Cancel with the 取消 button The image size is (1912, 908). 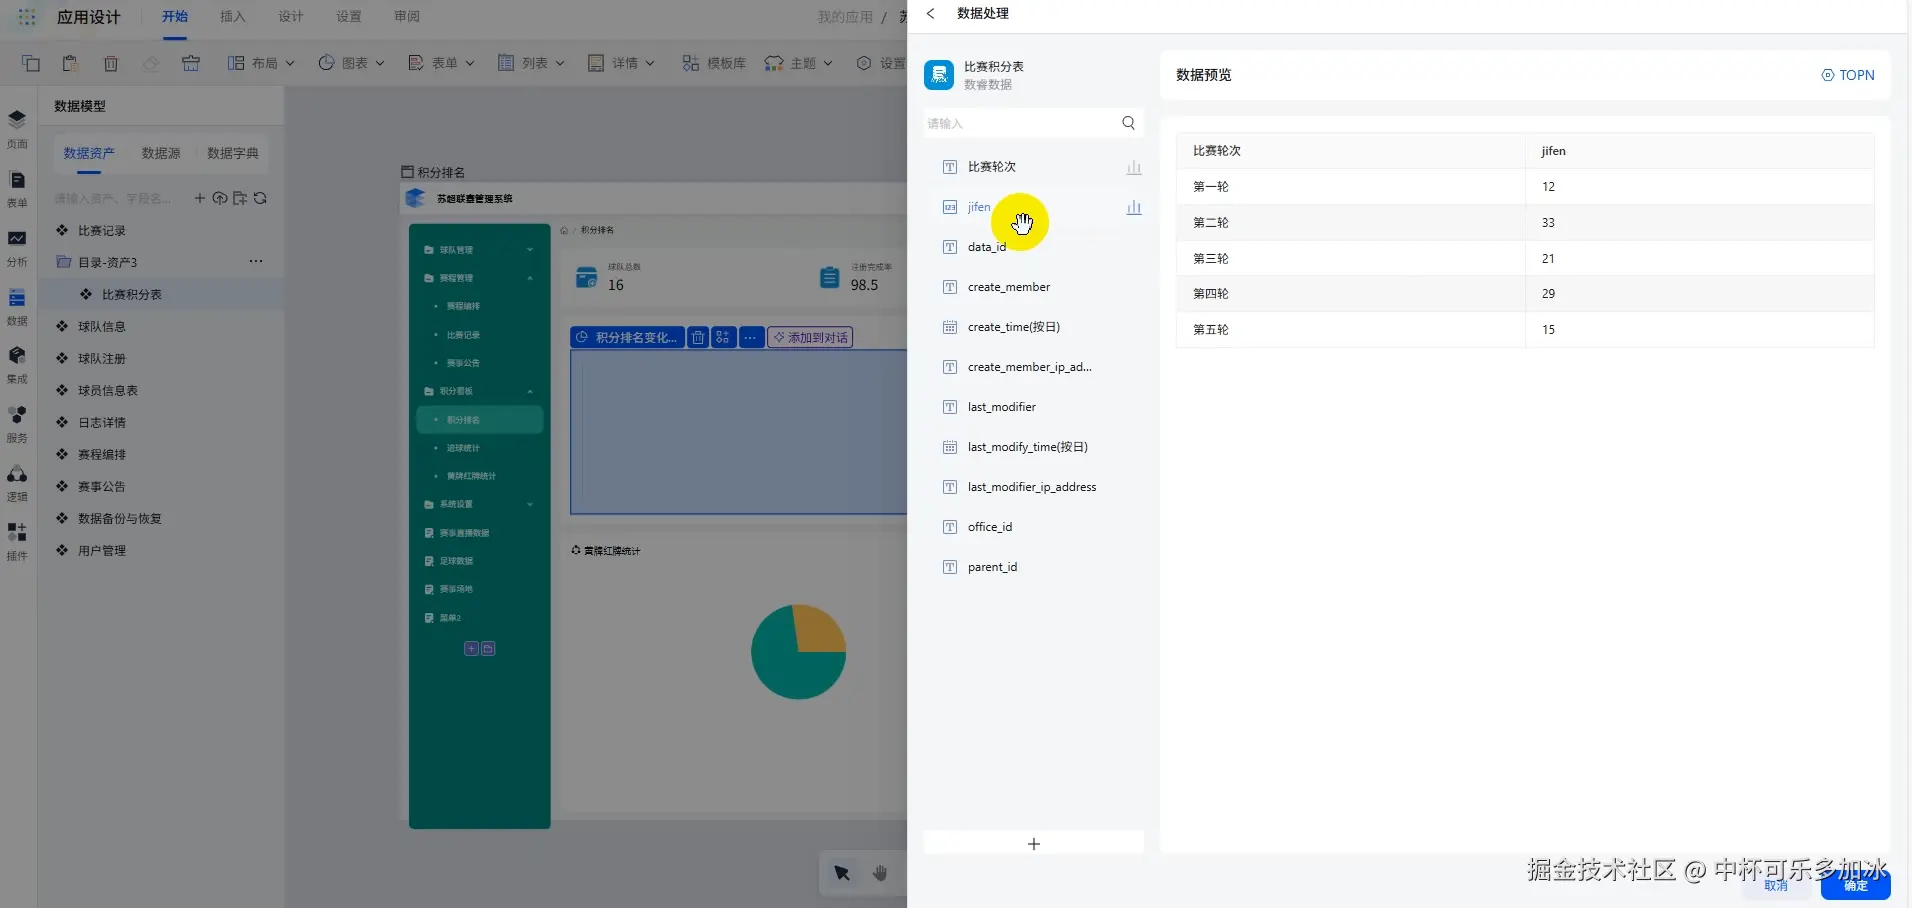1776,885
